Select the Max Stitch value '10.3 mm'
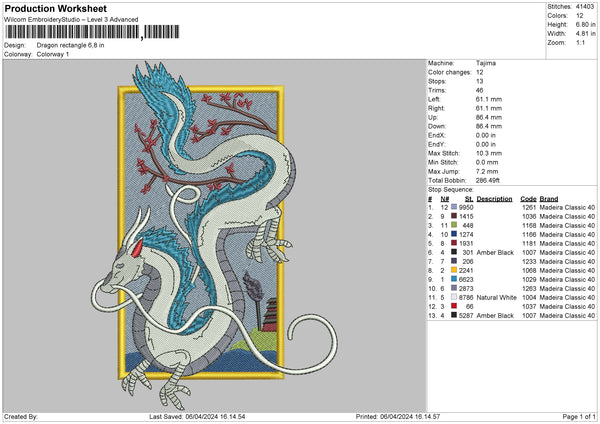 [489, 153]
